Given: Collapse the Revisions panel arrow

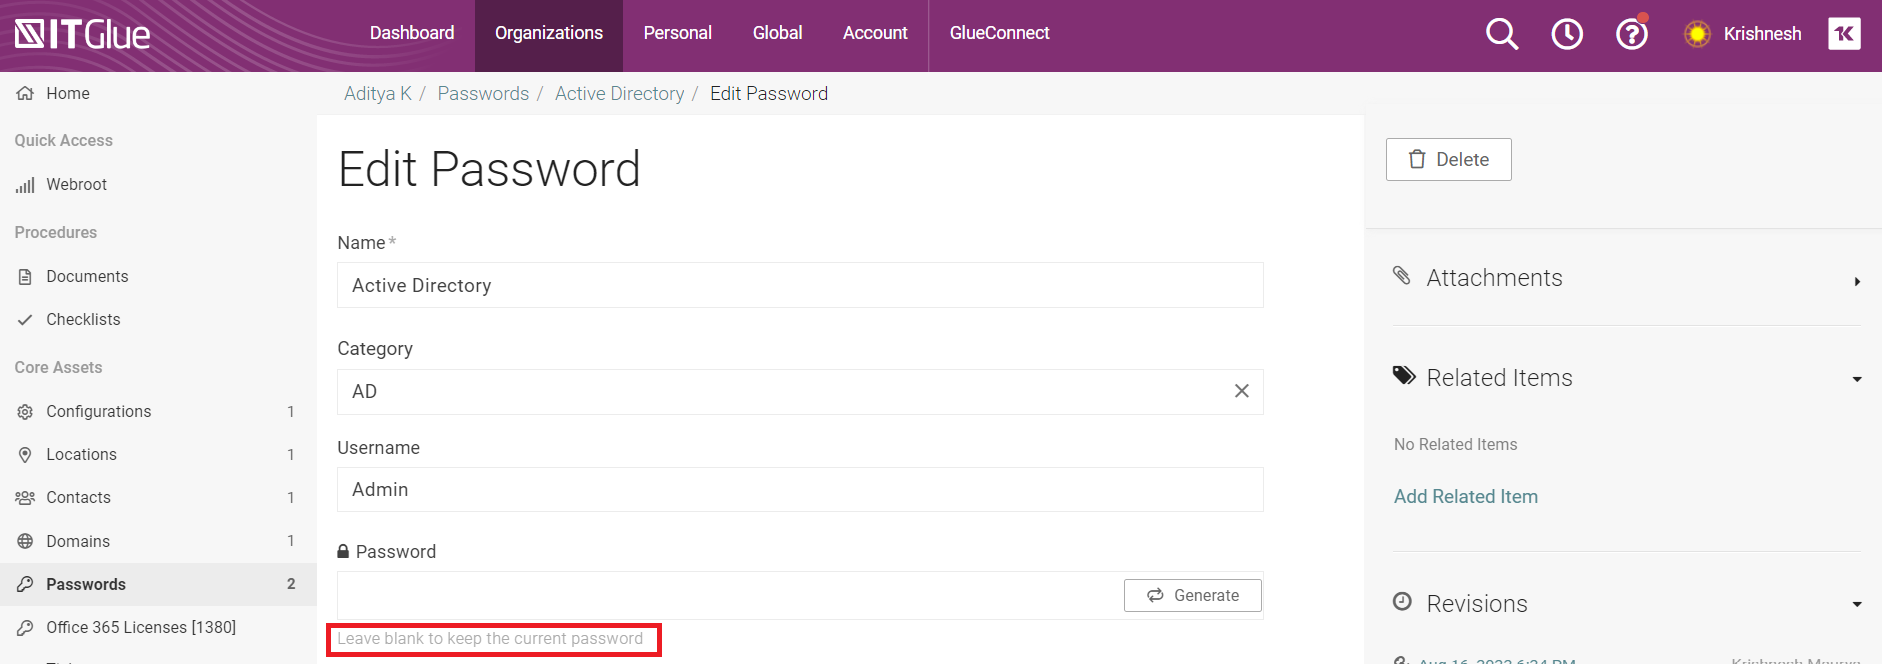Looking at the screenshot, I should pos(1857,605).
